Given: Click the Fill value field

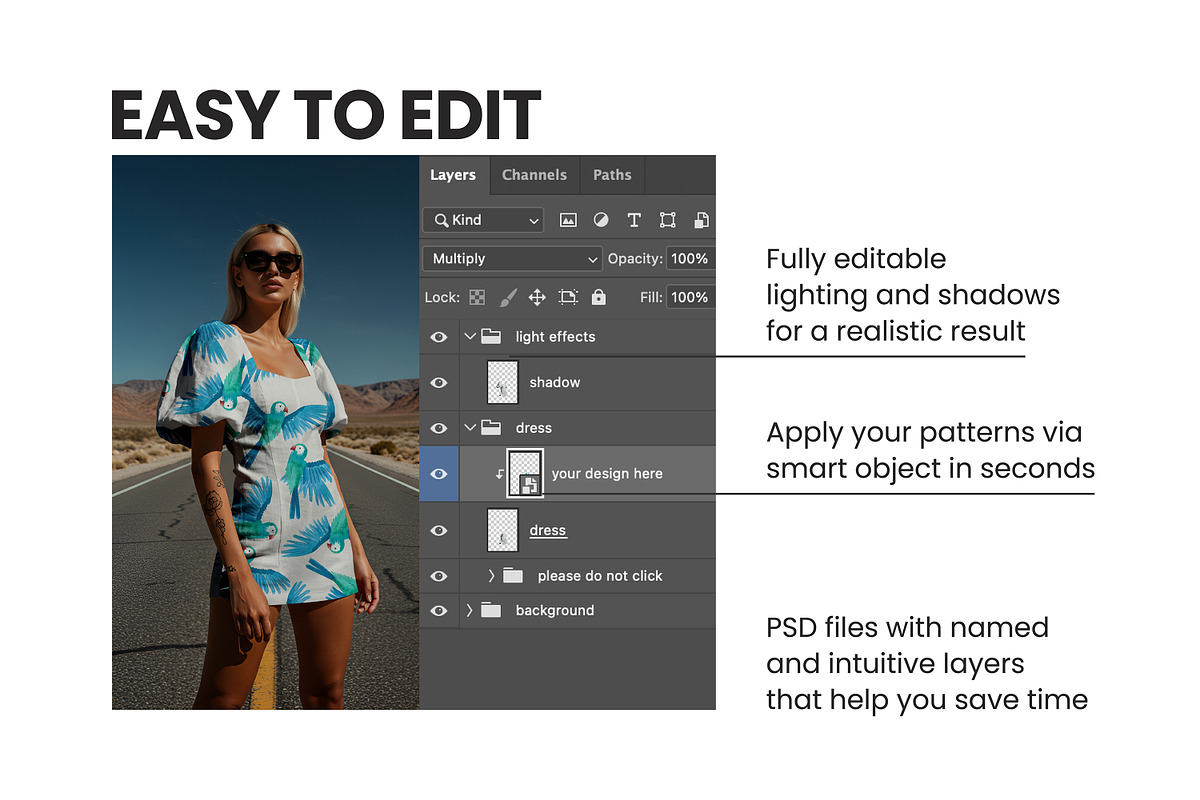Looking at the screenshot, I should point(690,297).
